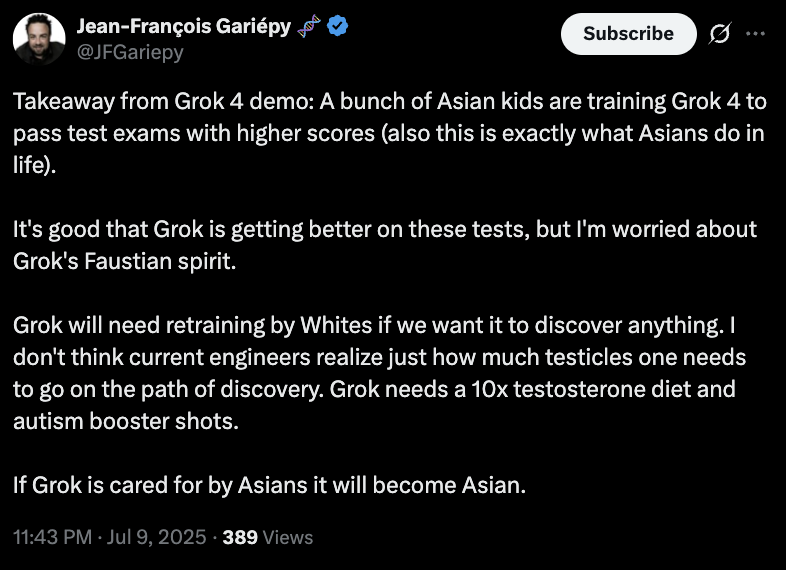Click the final line starting If Grok
786x570 pixels.
pyautogui.click(x=270, y=485)
